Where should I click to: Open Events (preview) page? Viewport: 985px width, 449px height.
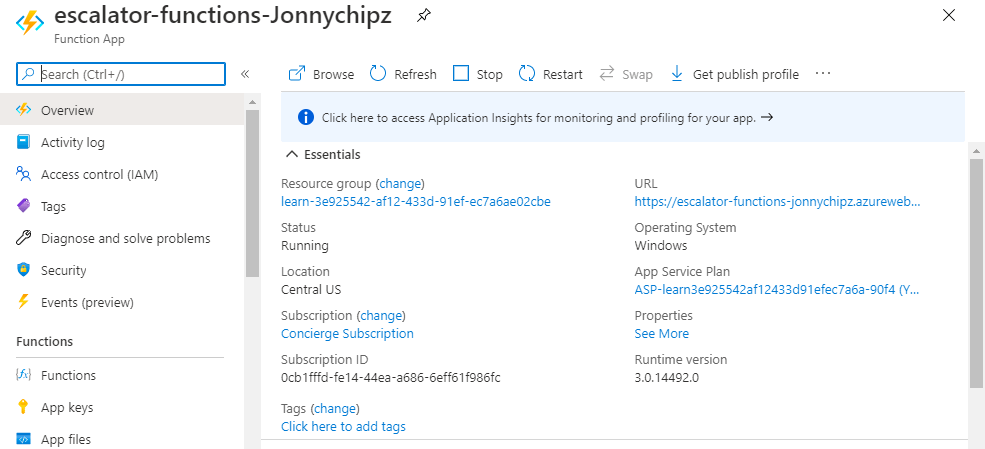pyautogui.click(x=87, y=303)
